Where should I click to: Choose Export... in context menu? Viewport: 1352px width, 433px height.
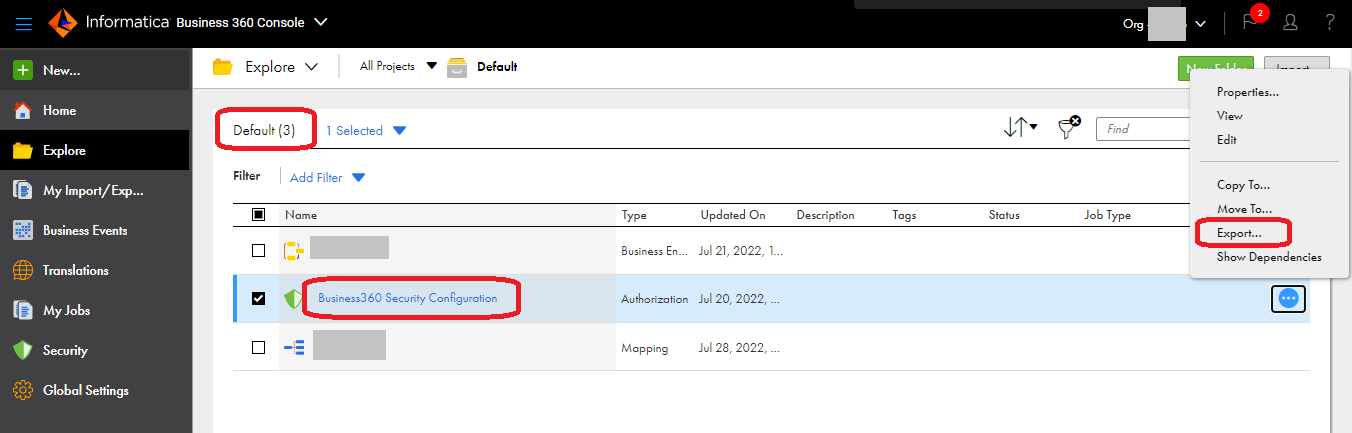[x=1239, y=233]
